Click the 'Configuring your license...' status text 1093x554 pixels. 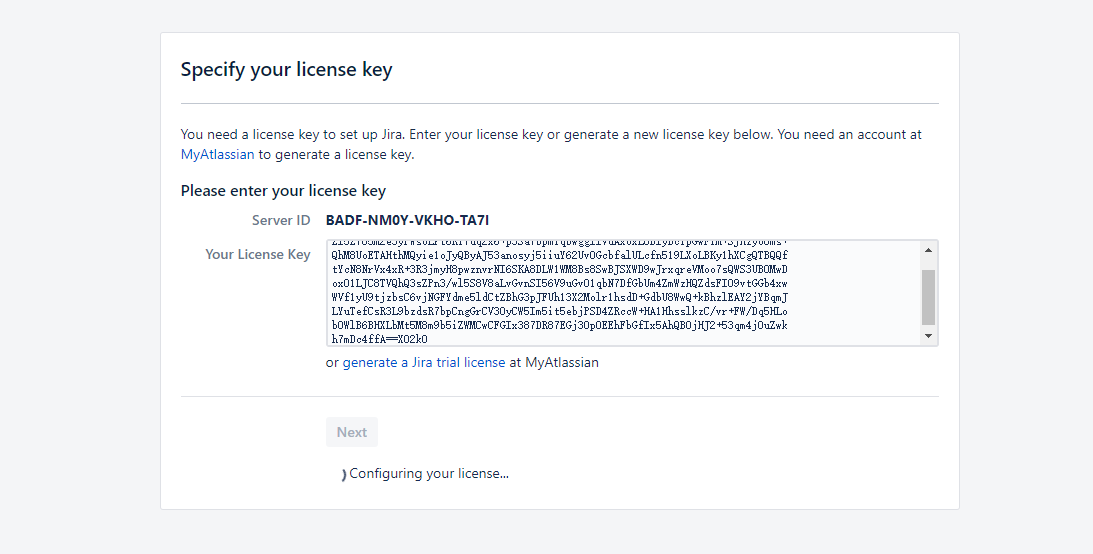point(429,474)
